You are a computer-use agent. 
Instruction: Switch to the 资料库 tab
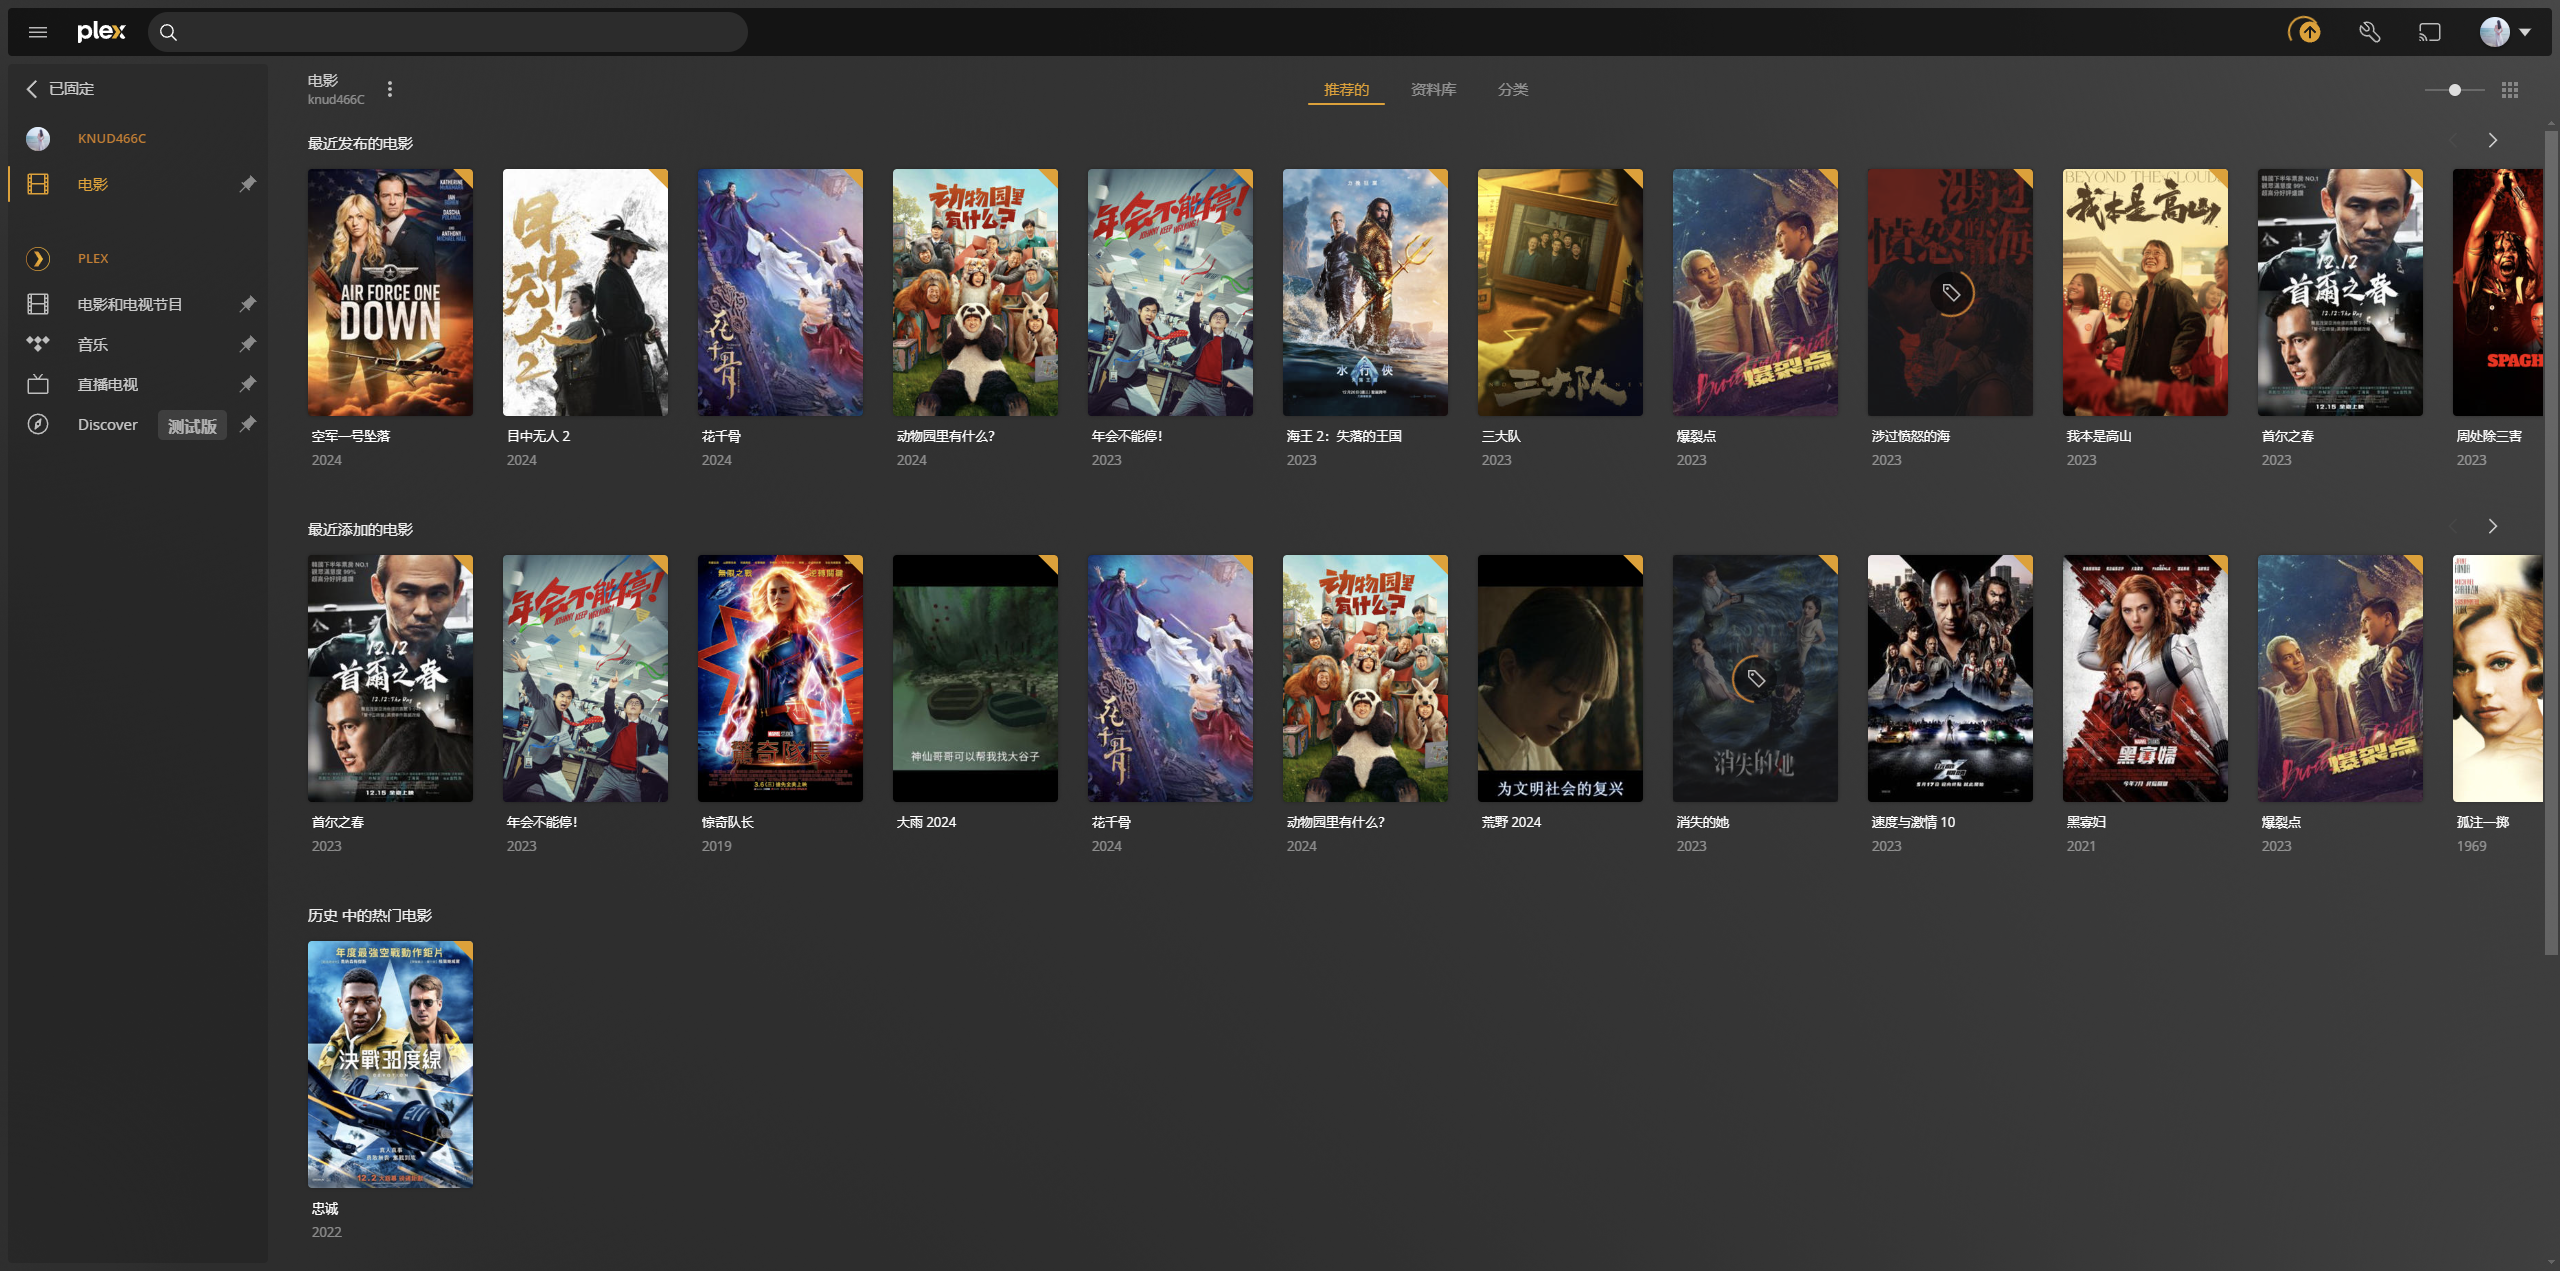point(1433,90)
